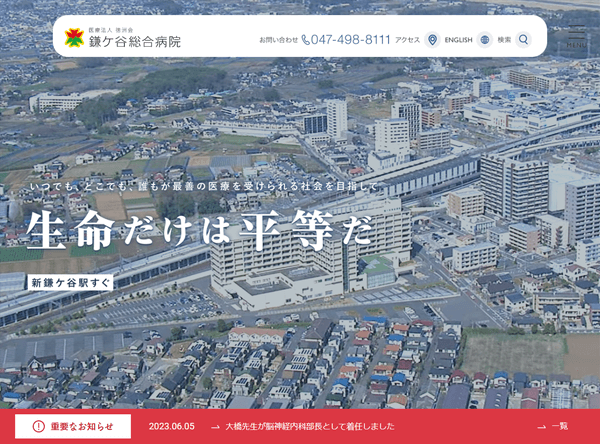This screenshot has width=600, height=444.
Task: Open the 鎌ケ谷総合病院 home link text
Action: pyautogui.click(x=135, y=41)
